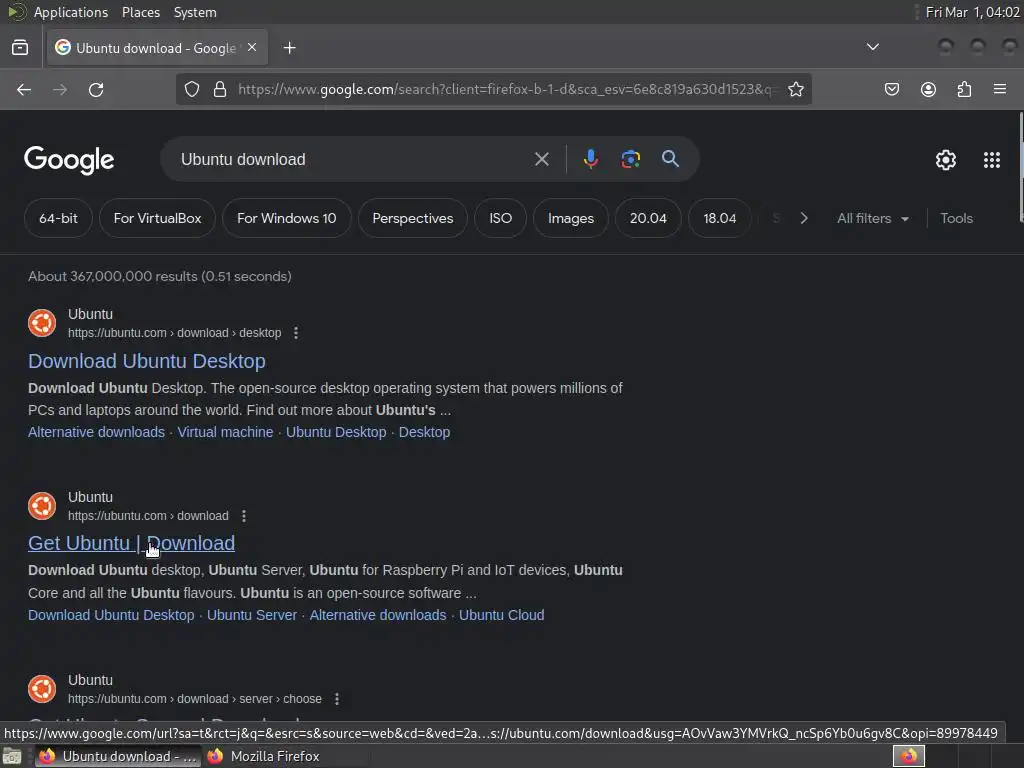Image resolution: width=1024 pixels, height=768 pixels.
Task: Open the second result's Alternative downloads sublink
Action: 377,615
